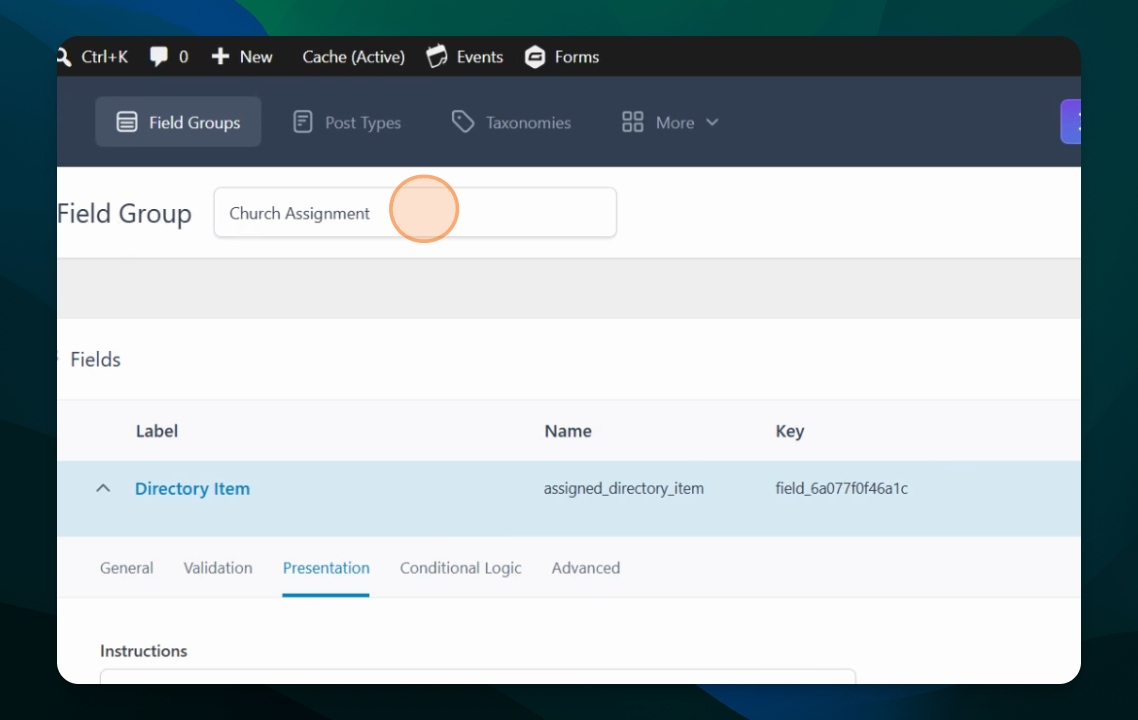The height and width of the screenshot is (720, 1138).
Task: Click the Ctrl+K search shortcut label
Action: click(105, 57)
